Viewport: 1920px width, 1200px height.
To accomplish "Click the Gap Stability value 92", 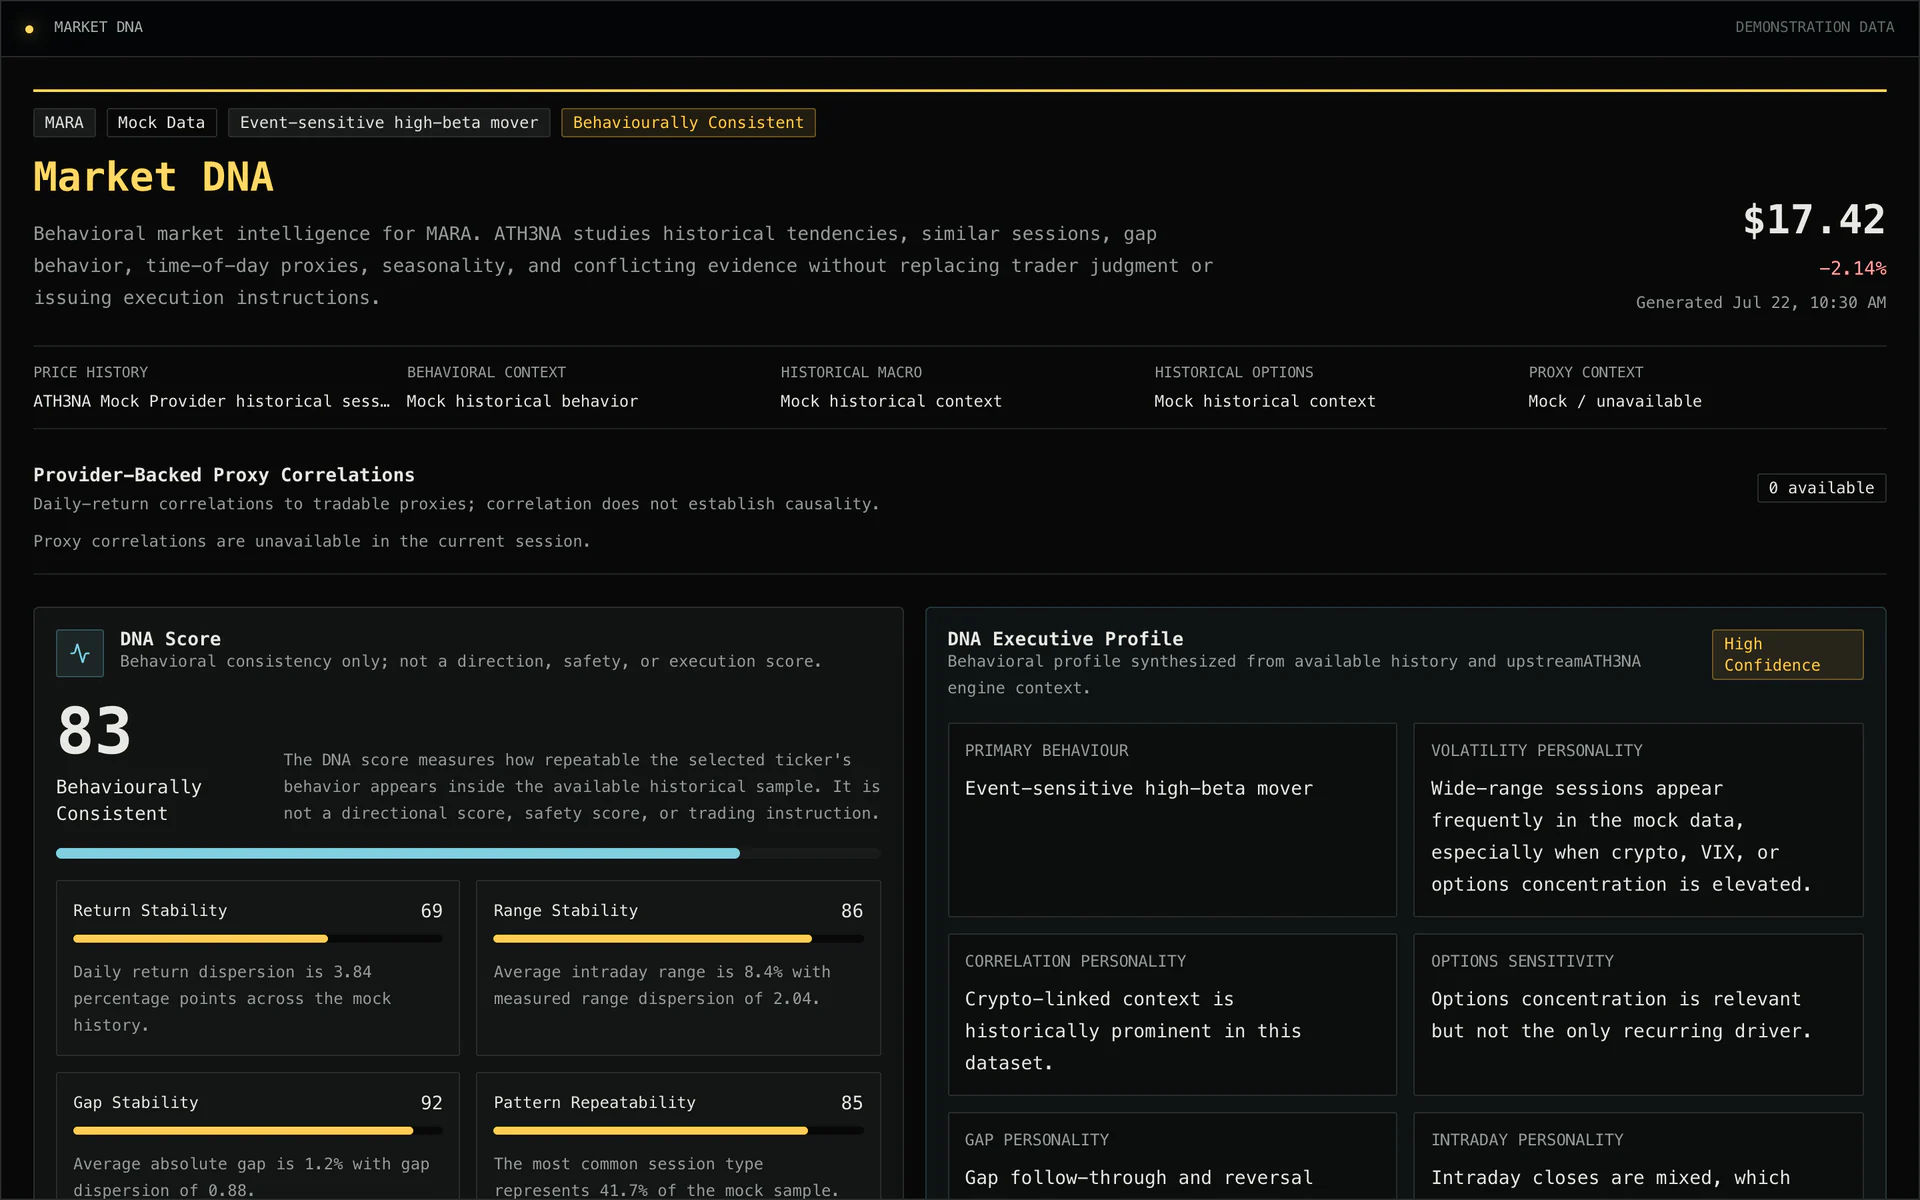I will tap(431, 1103).
